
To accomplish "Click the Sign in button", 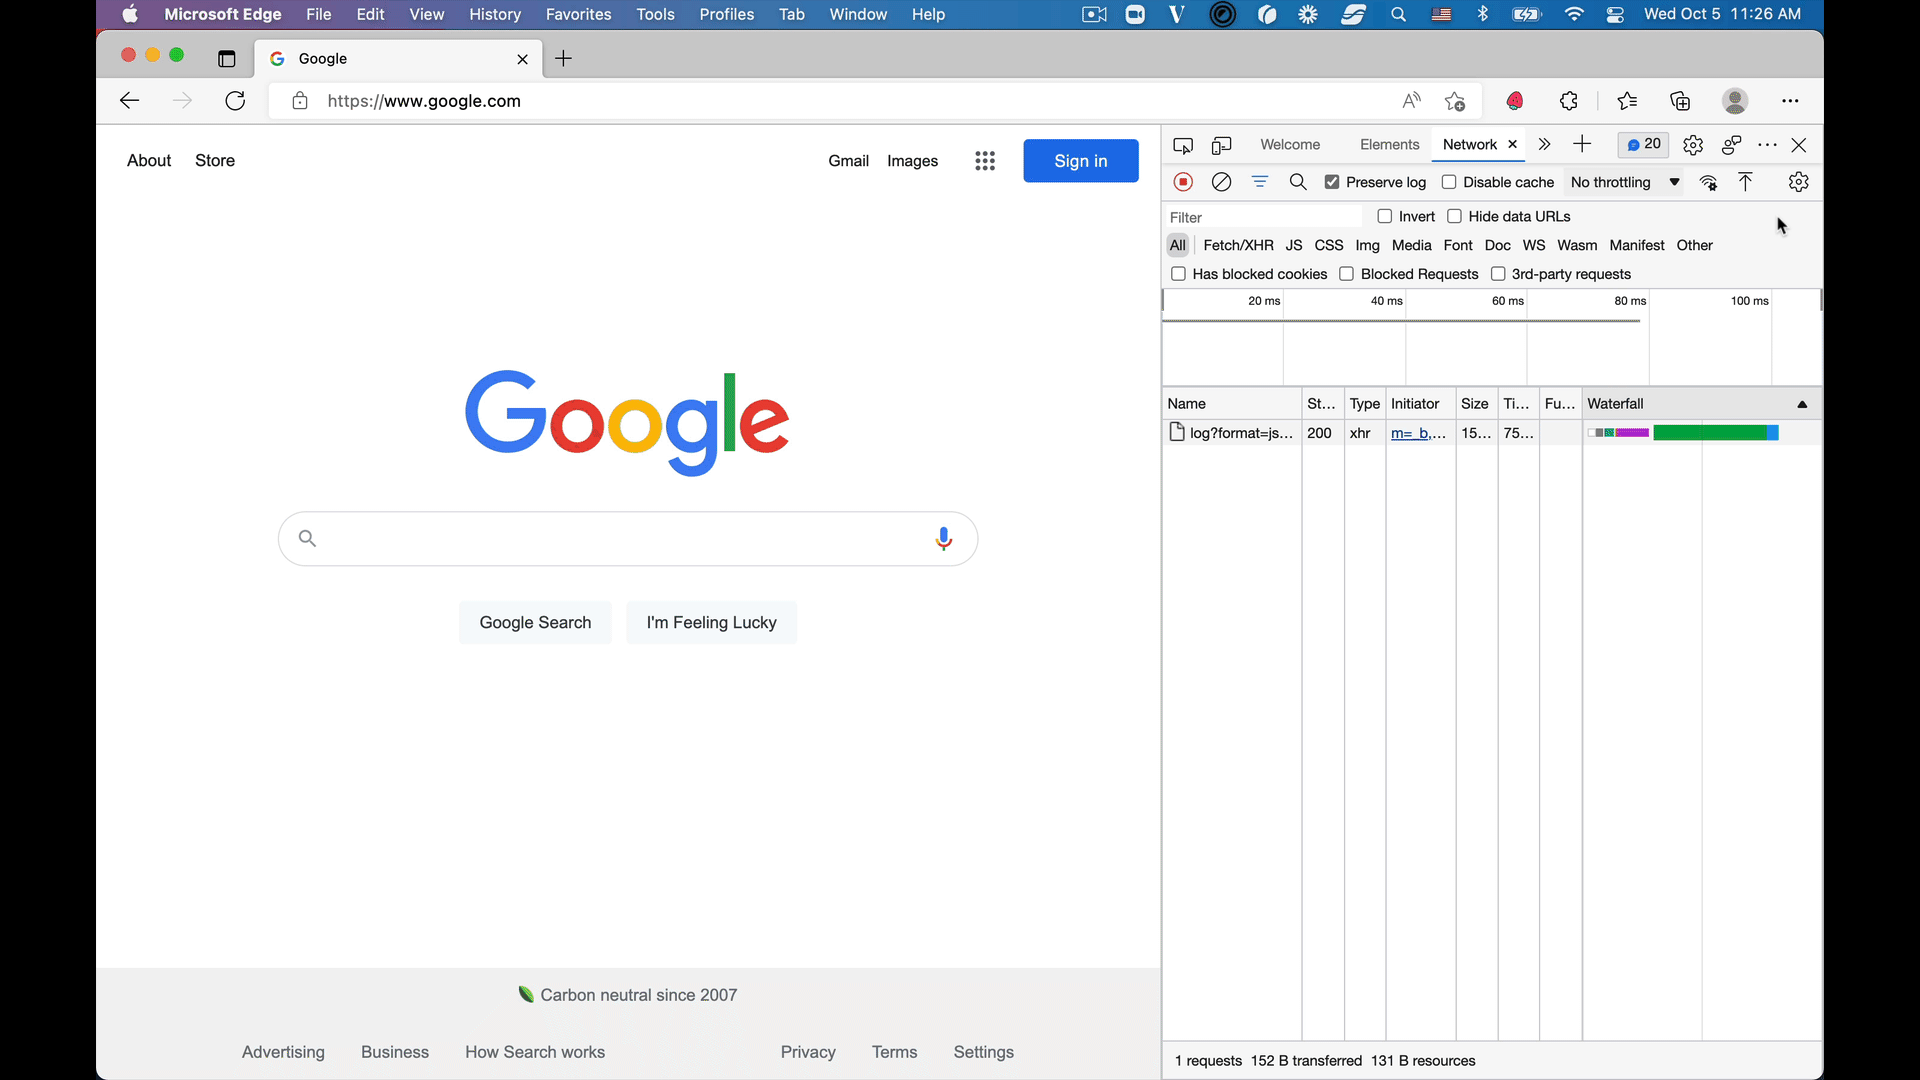I will (1081, 161).
